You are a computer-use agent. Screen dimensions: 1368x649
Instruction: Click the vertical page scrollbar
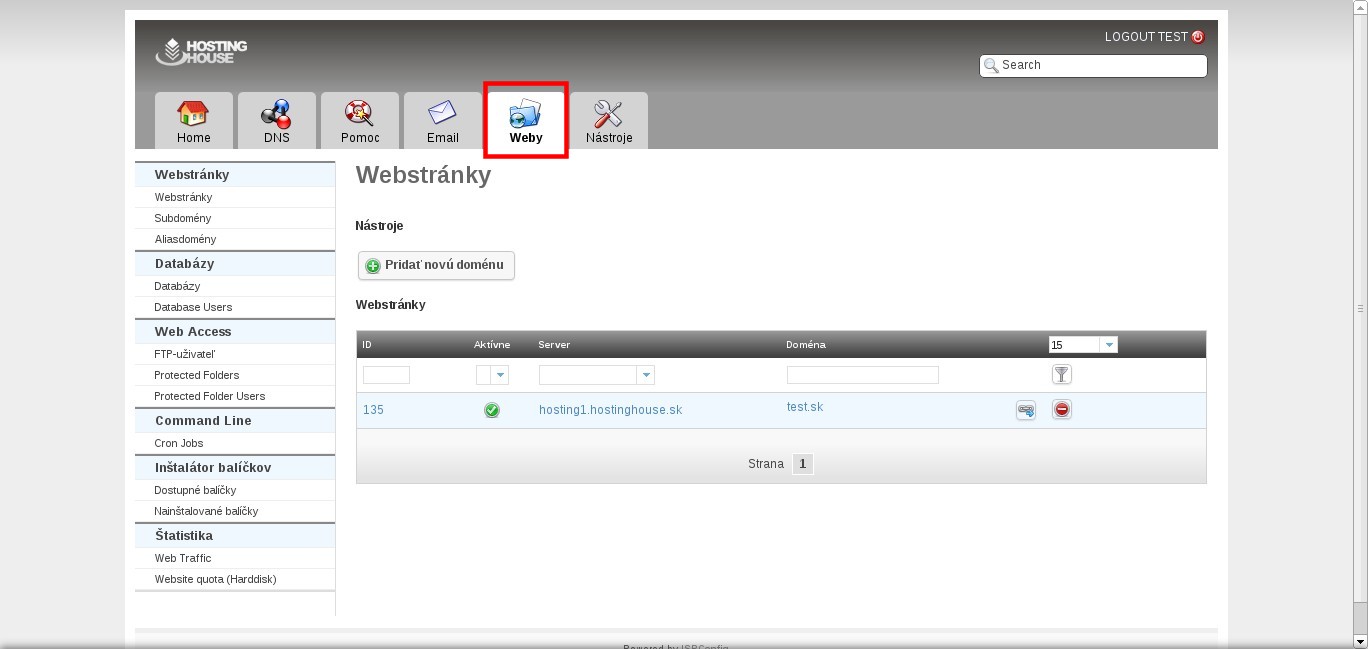[1360, 309]
